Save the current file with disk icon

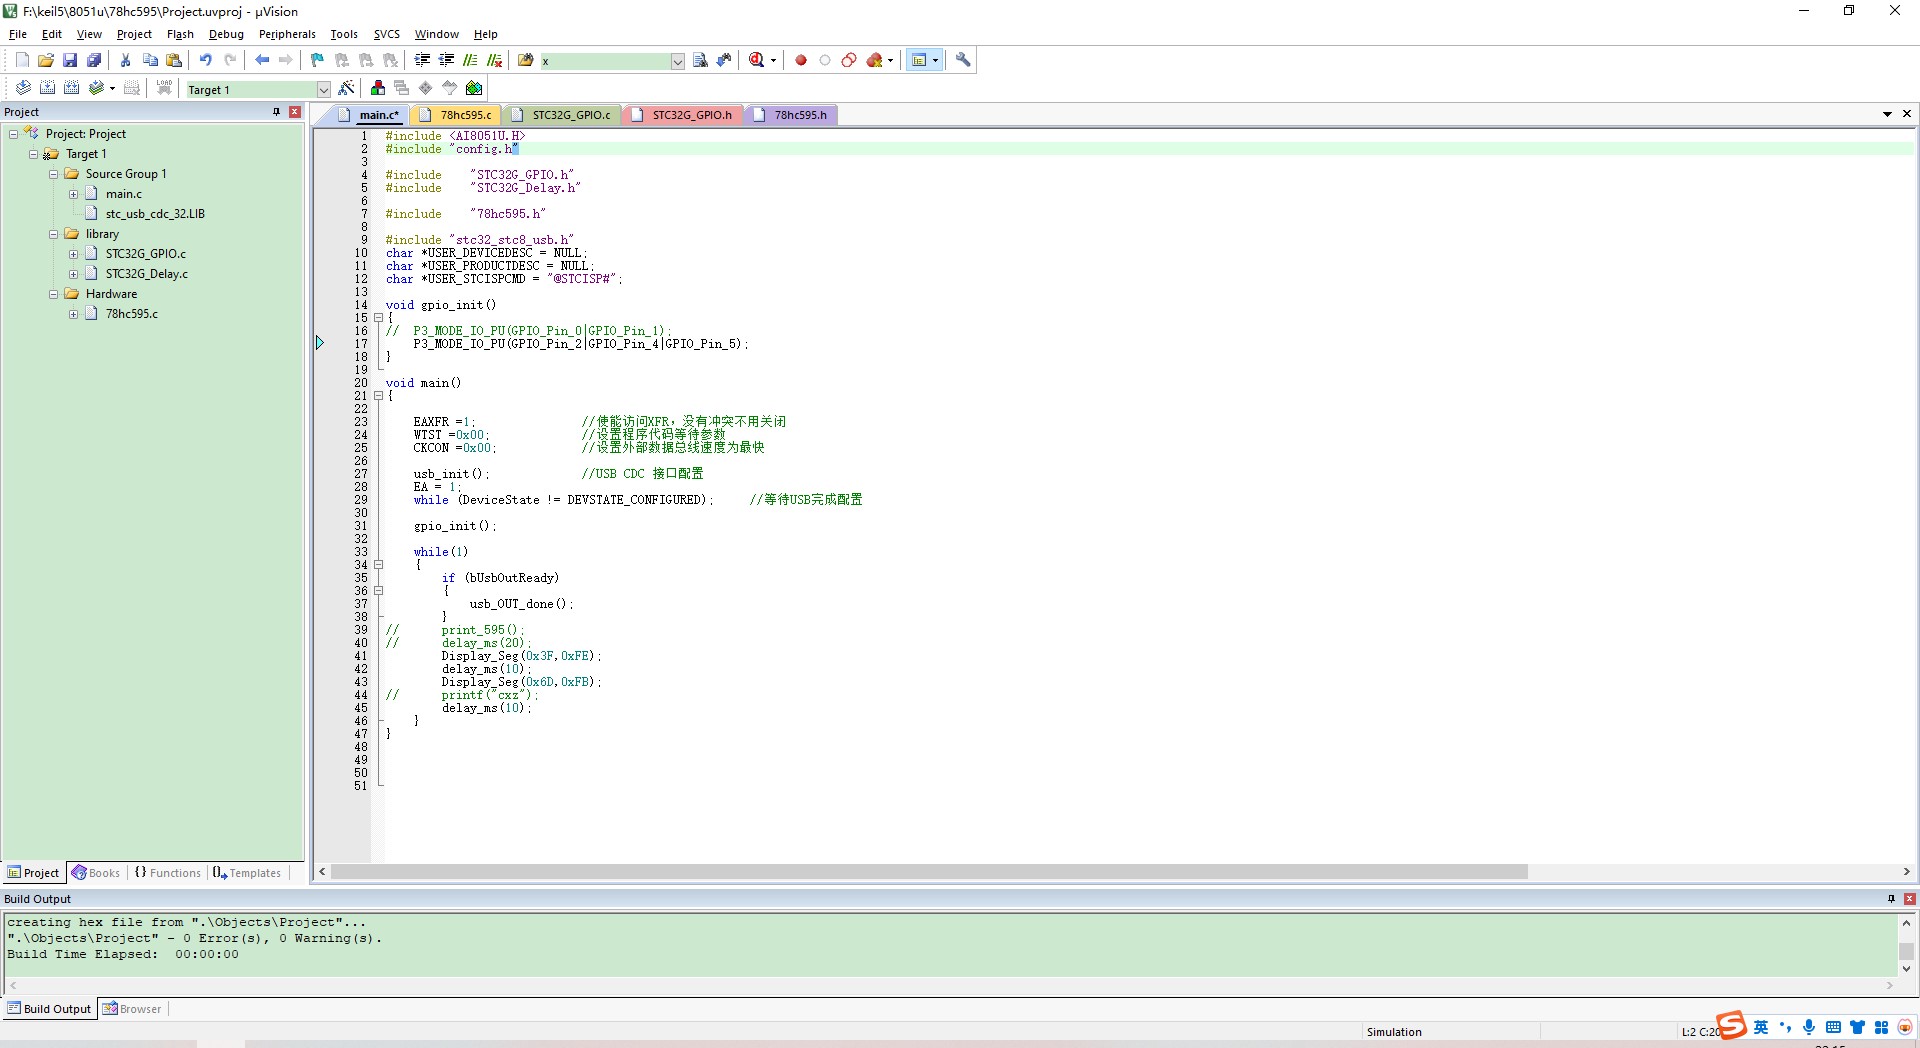(x=70, y=60)
